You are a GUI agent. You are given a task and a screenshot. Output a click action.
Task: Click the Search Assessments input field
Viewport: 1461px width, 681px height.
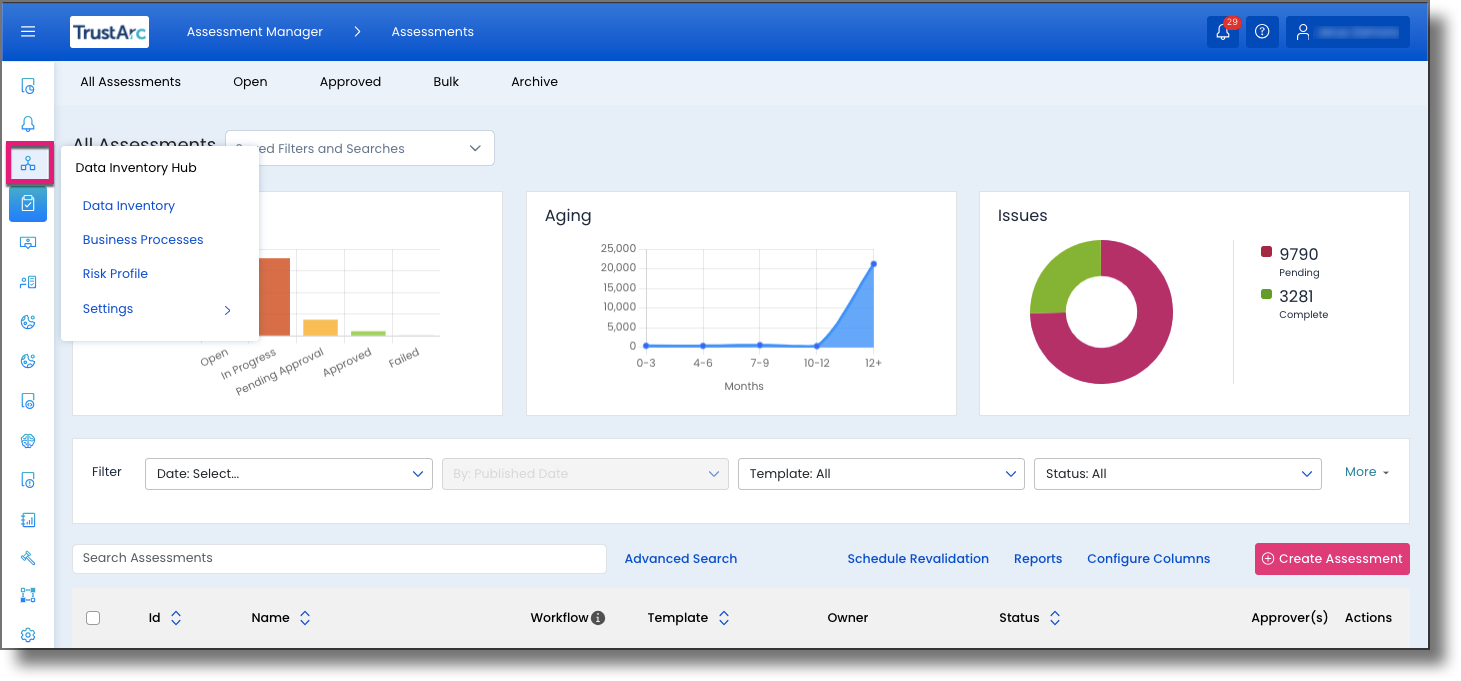pyautogui.click(x=339, y=558)
